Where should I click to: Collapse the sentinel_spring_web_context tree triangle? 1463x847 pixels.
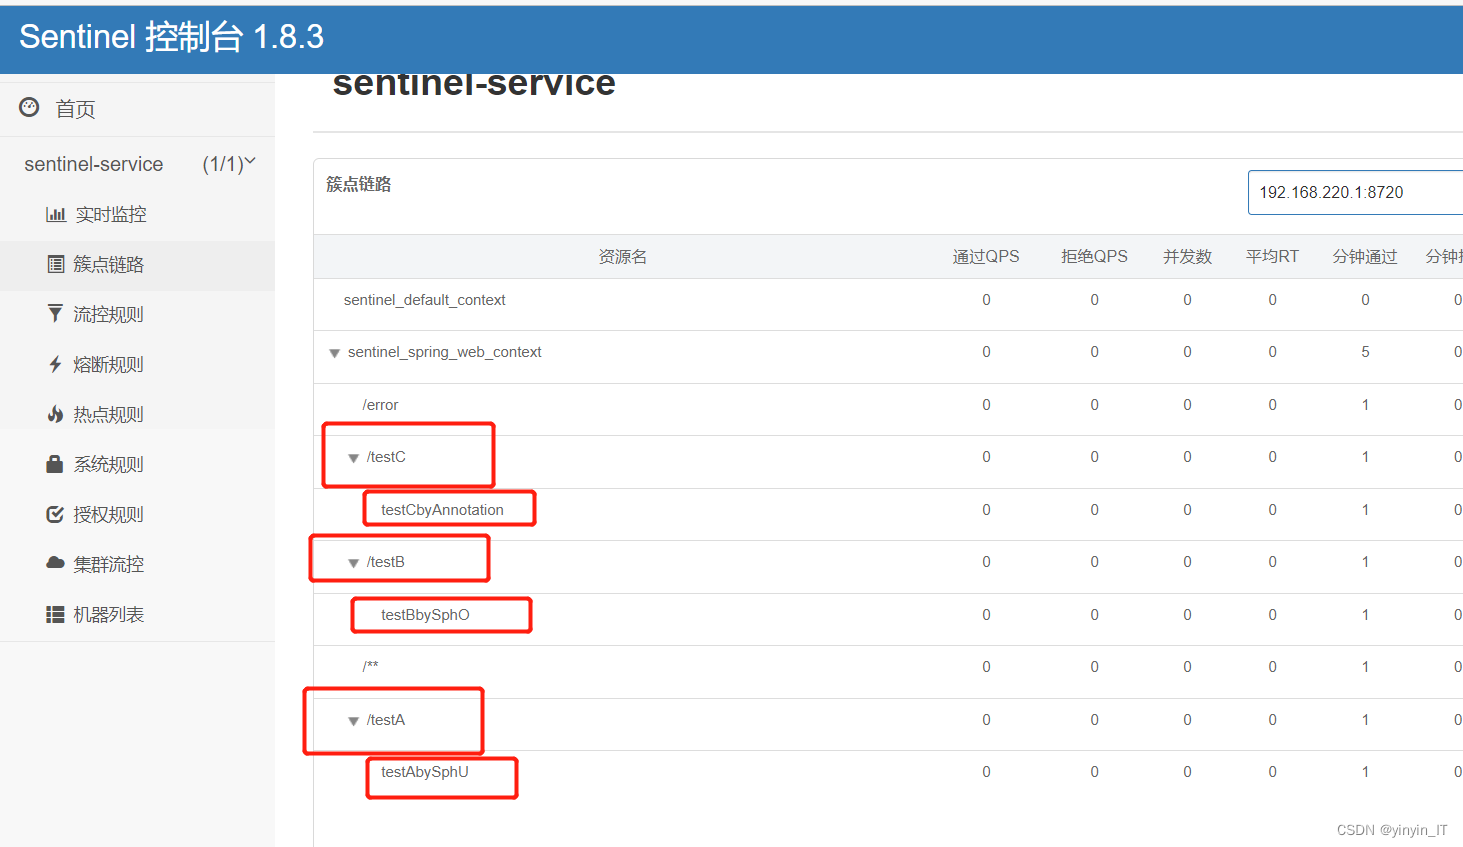[x=335, y=353]
